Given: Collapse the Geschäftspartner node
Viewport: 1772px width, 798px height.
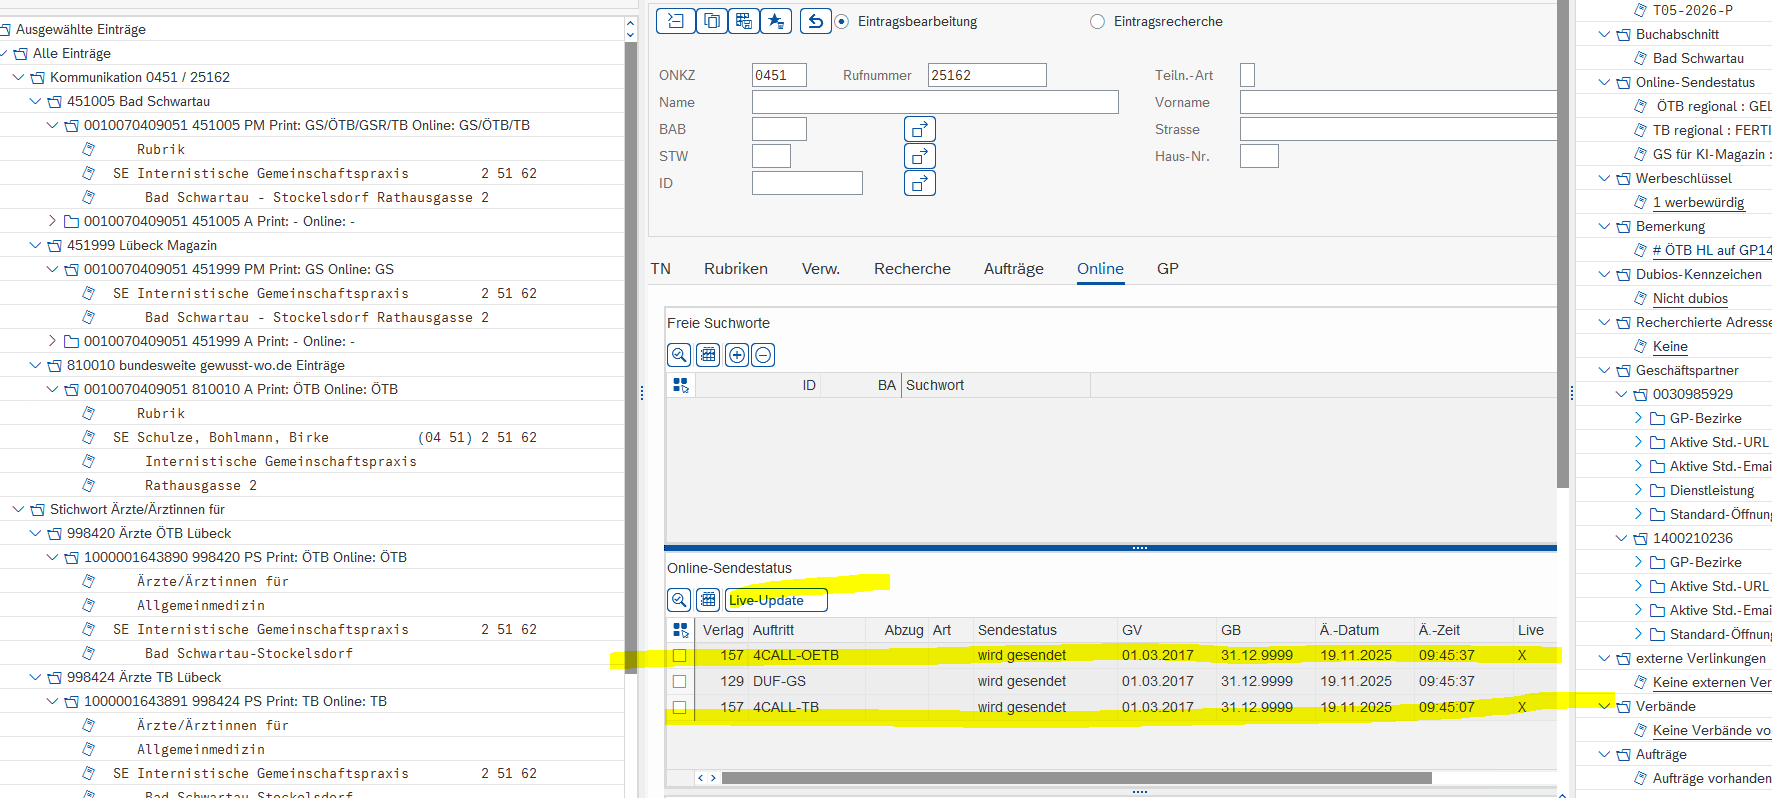Looking at the screenshot, I should coord(1605,370).
